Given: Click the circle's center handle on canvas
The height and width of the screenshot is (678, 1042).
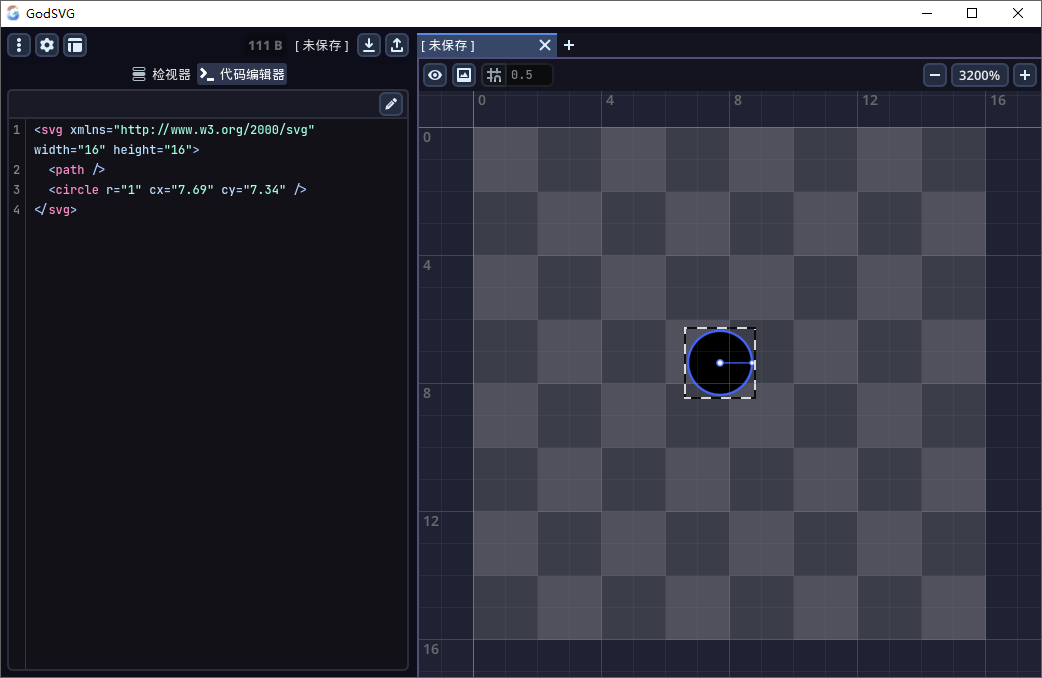Looking at the screenshot, I should click(x=720, y=363).
